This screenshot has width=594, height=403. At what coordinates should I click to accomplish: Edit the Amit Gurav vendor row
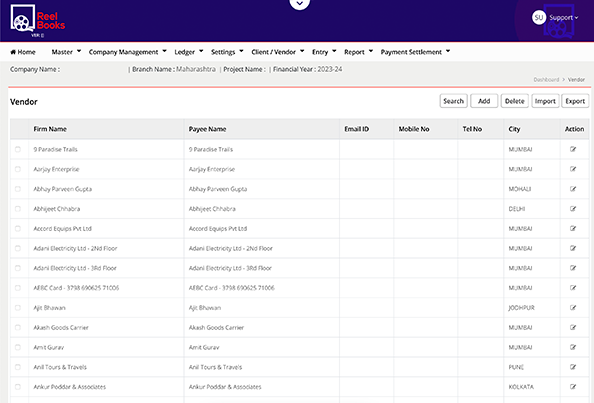(x=573, y=347)
